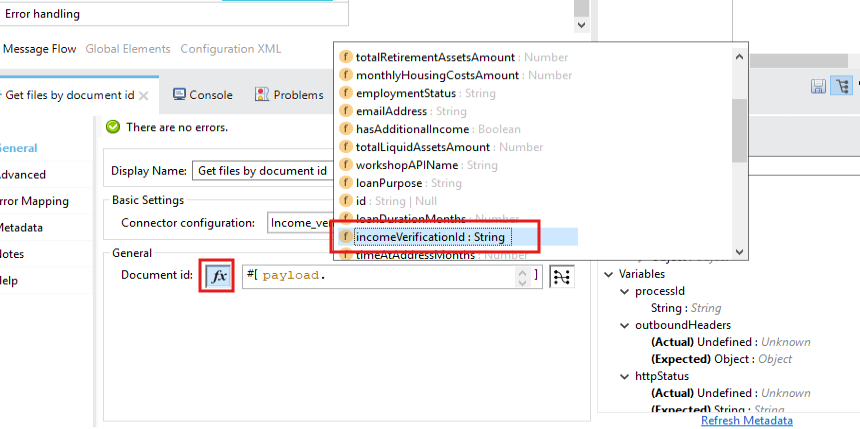
Task: Pick the hasAdditionalIncome field icon
Action: [x=346, y=129]
